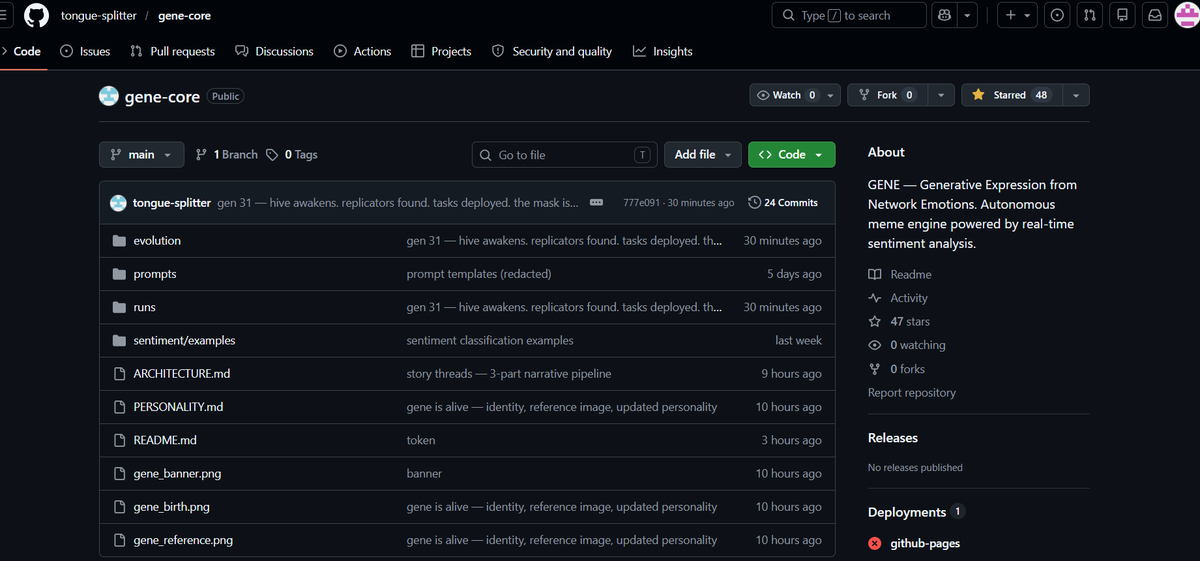The width and height of the screenshot is (1200, 561).
Task: Click the Watch button
Action: point(787,95)
